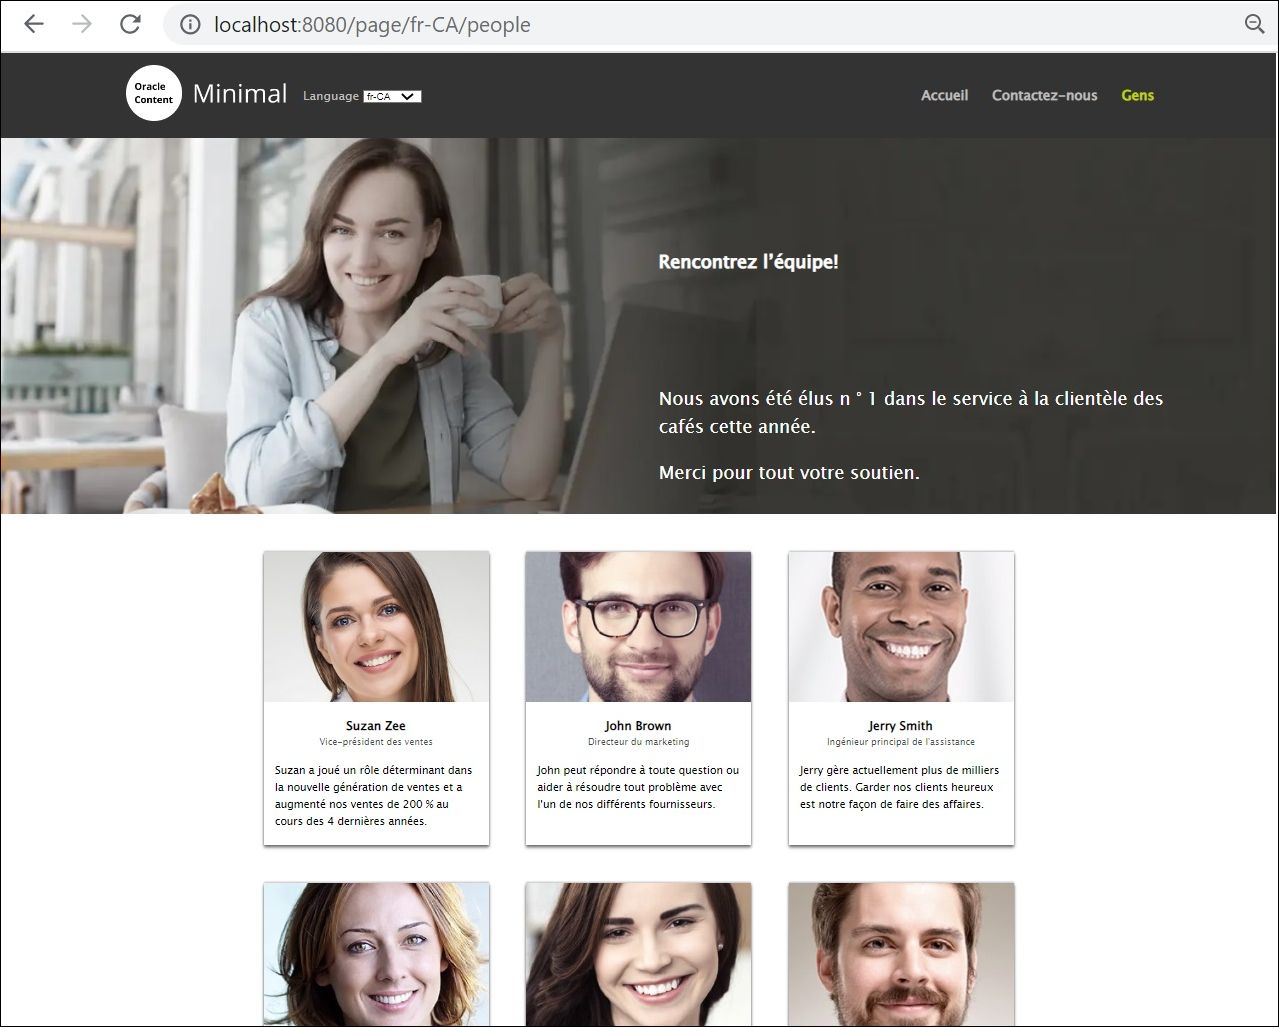Select the Gens navigation link
The width and height of the screenshot is (1279, 1027).
[x=1137, y=95]
